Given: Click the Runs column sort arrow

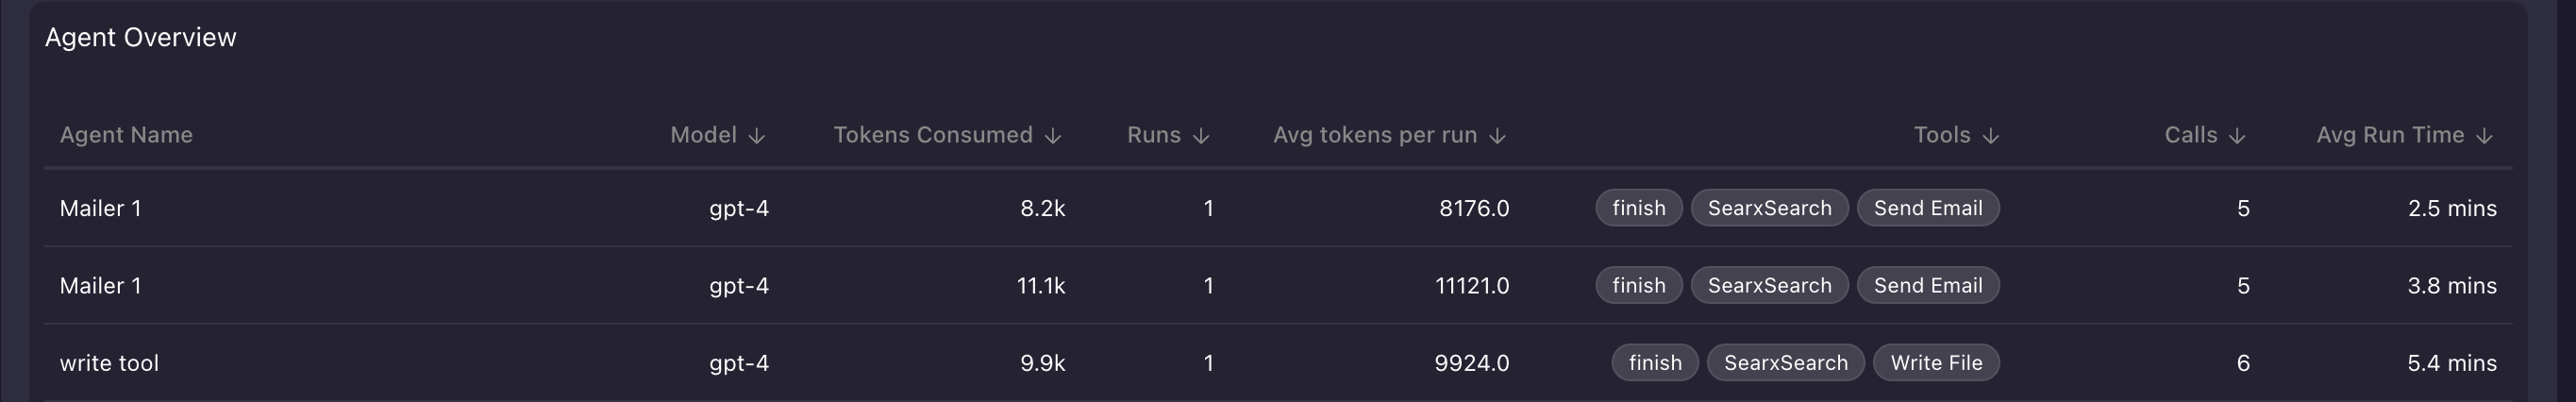Looking at the screenshot, I should 1201,136.
